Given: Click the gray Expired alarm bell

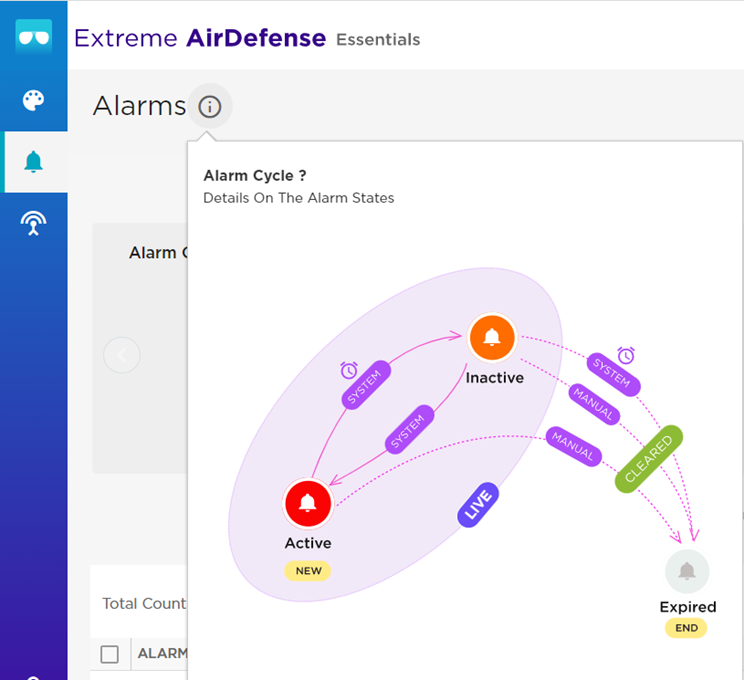Looking at the screenshot, I should point(687,572).
